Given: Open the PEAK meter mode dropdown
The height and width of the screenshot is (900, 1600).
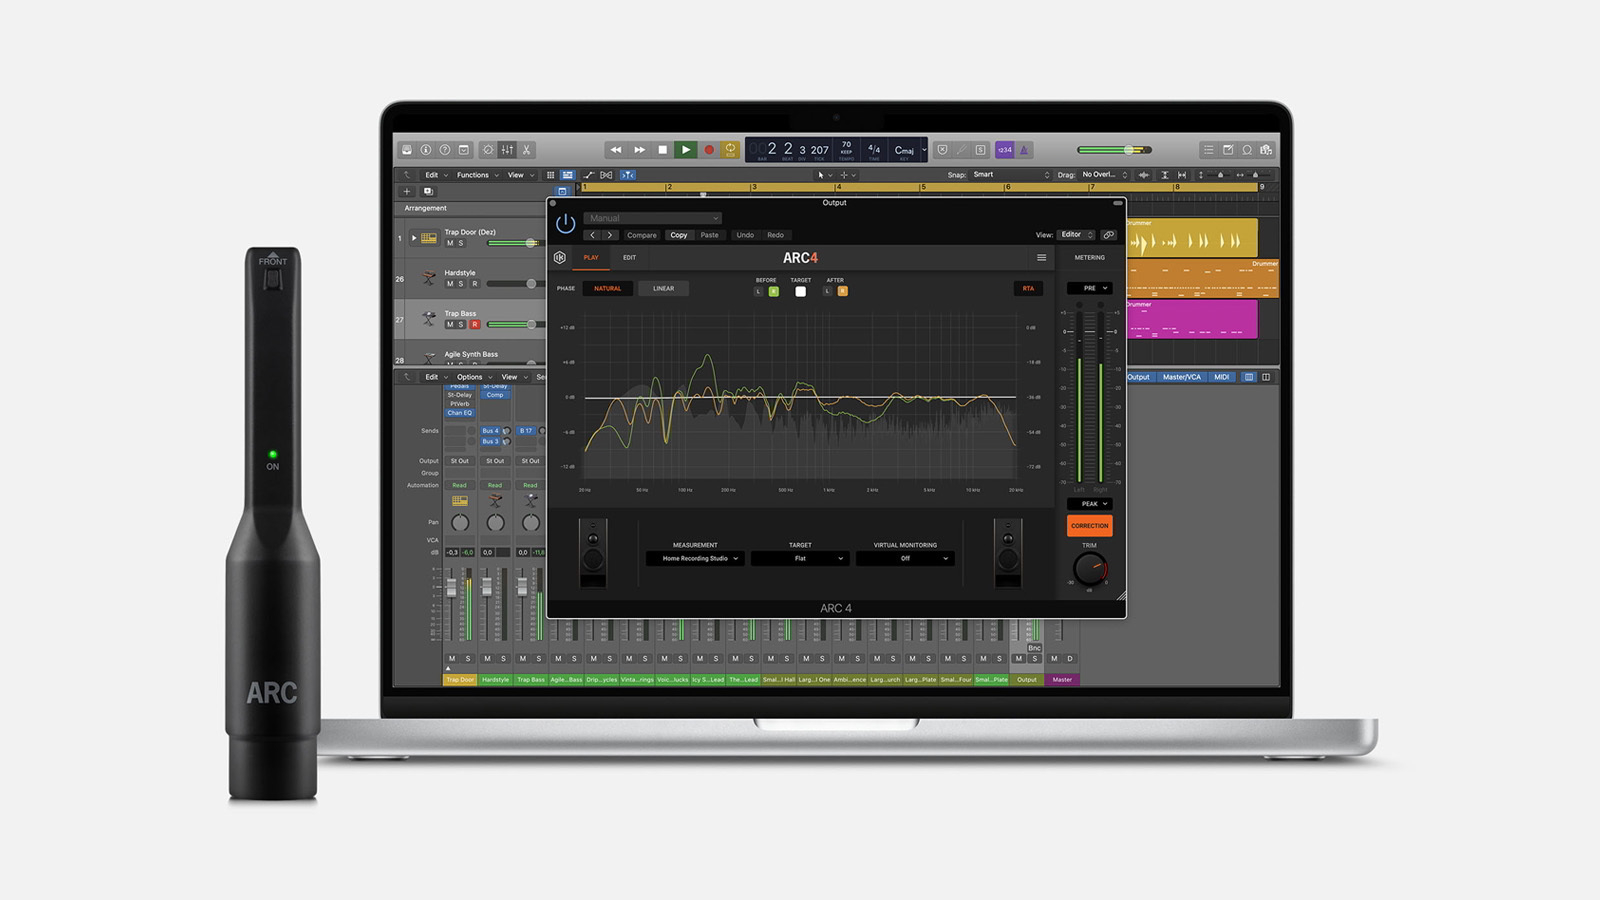Looking at the screenshot, I should point(1090,504).
